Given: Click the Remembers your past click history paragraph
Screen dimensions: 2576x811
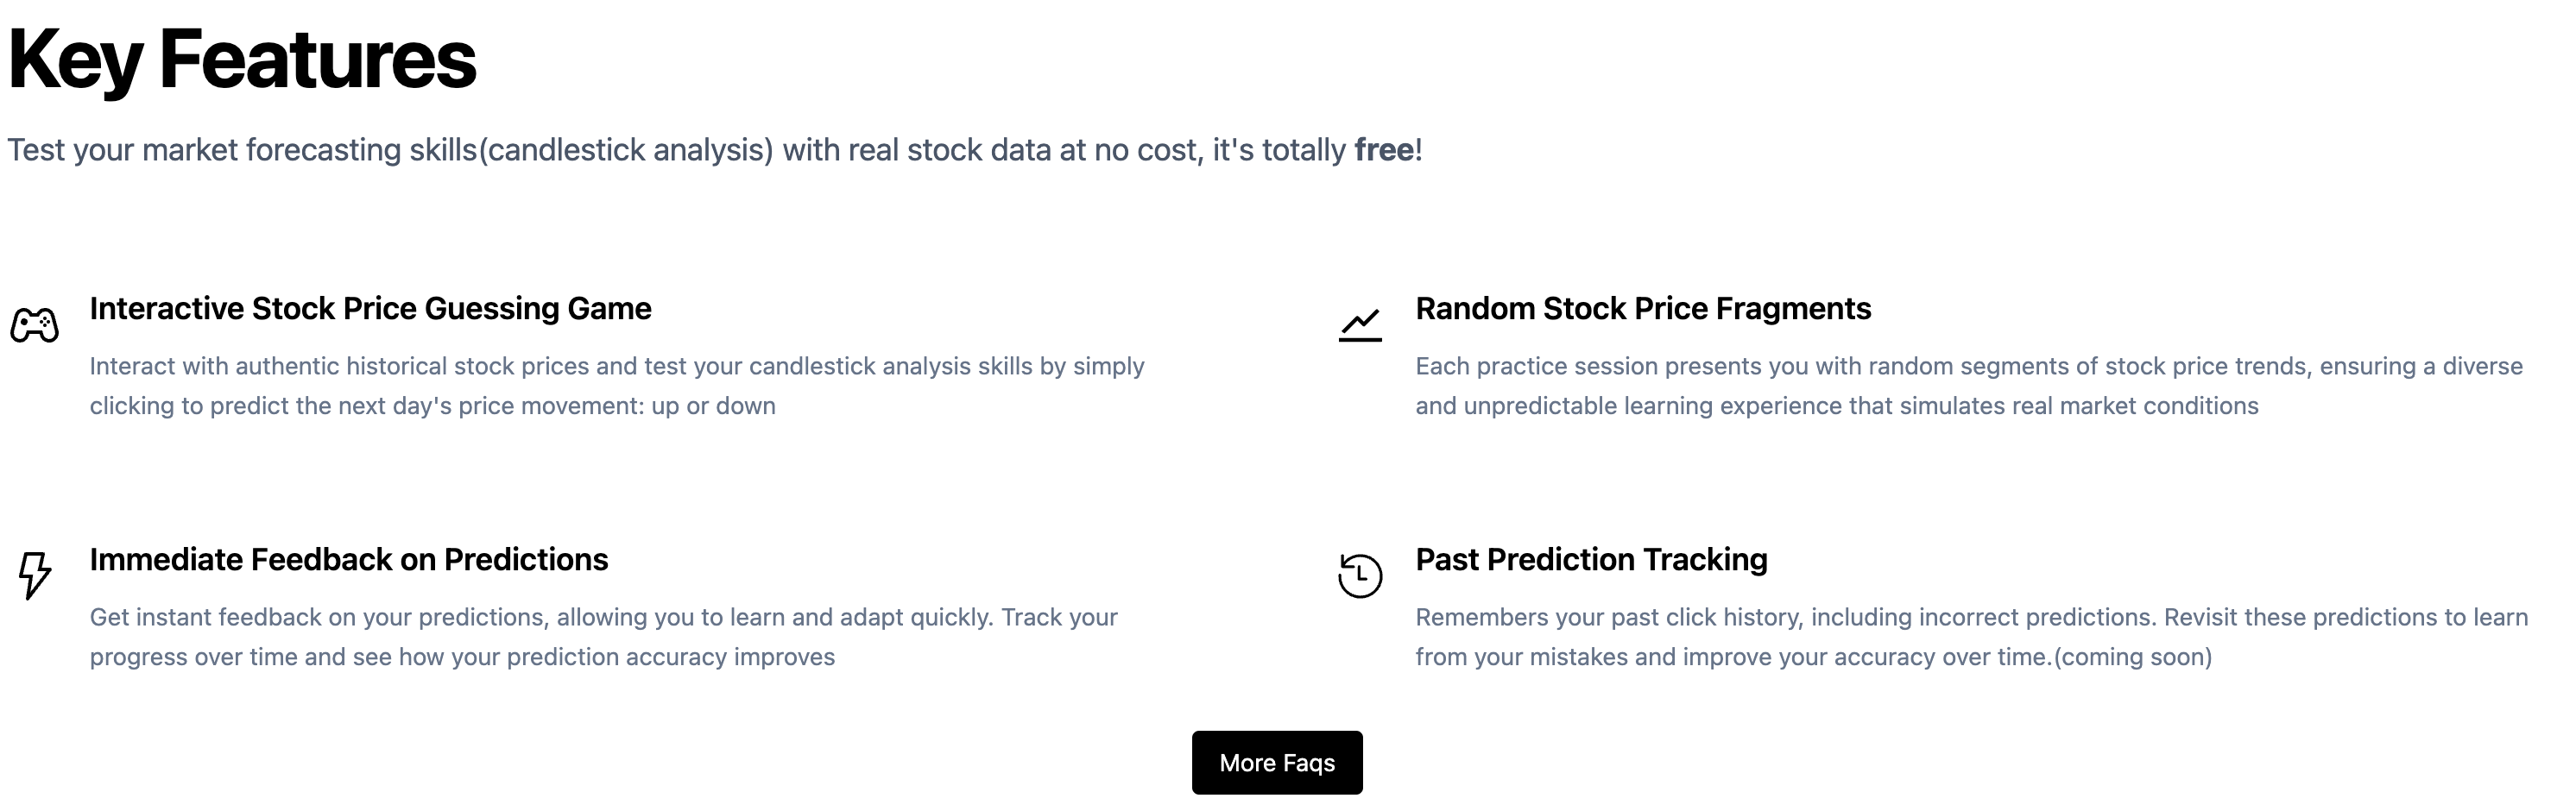Looking at the screenshot, I should pyautogui.click(x=1972, y=637).
